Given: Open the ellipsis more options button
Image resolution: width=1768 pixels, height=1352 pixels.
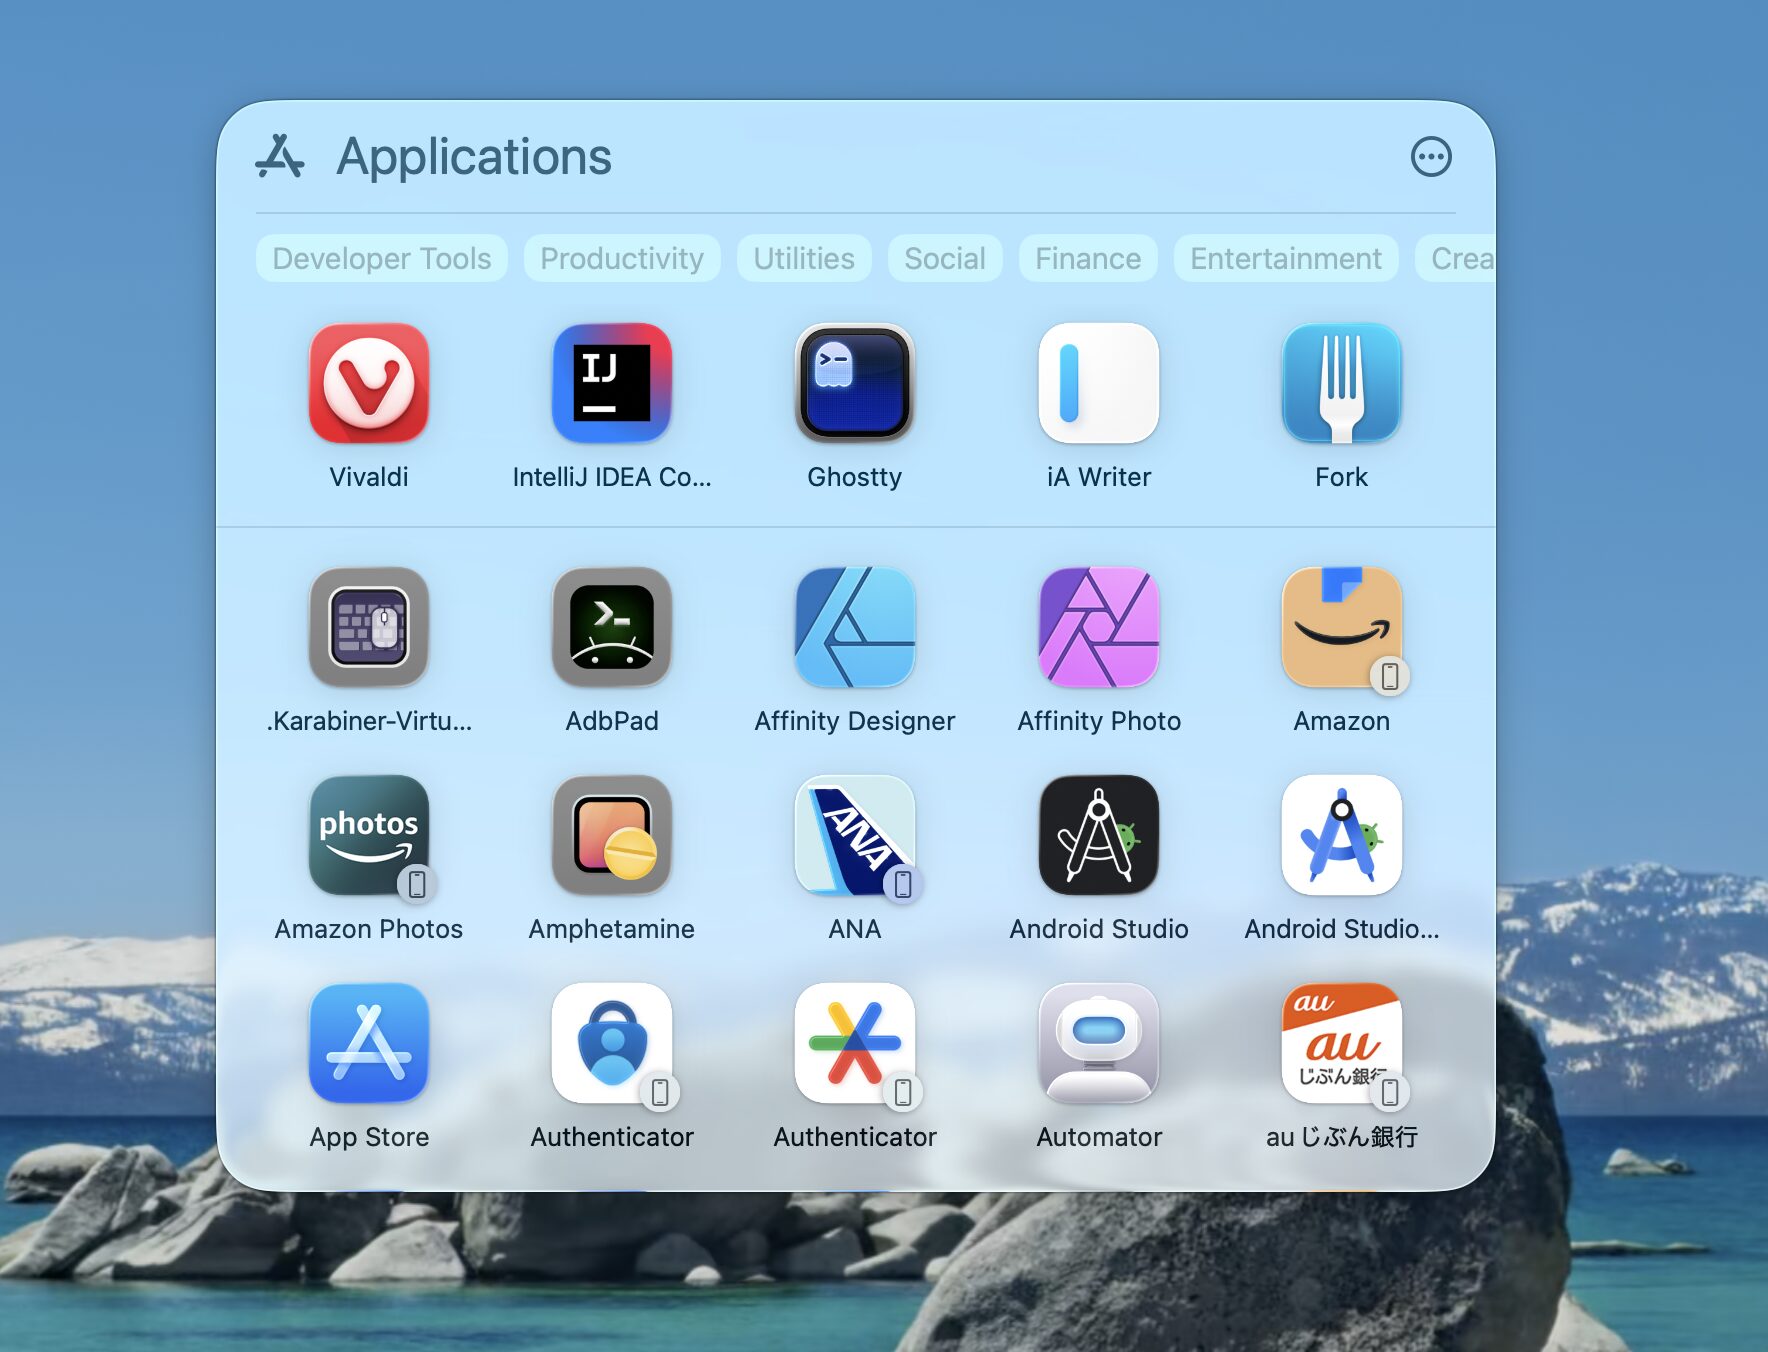Looking at the screenshot, I should click(1431, 157).
